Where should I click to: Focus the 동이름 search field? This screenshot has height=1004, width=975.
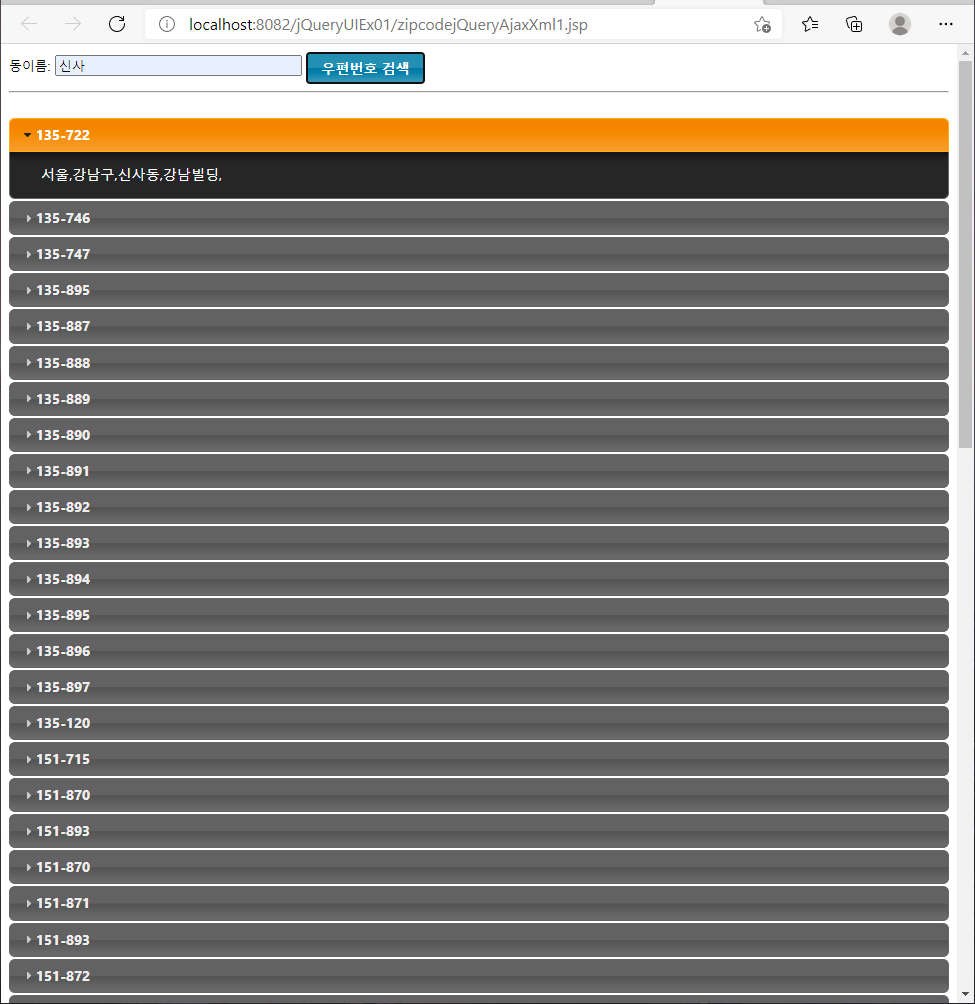[x=178, y=65]
